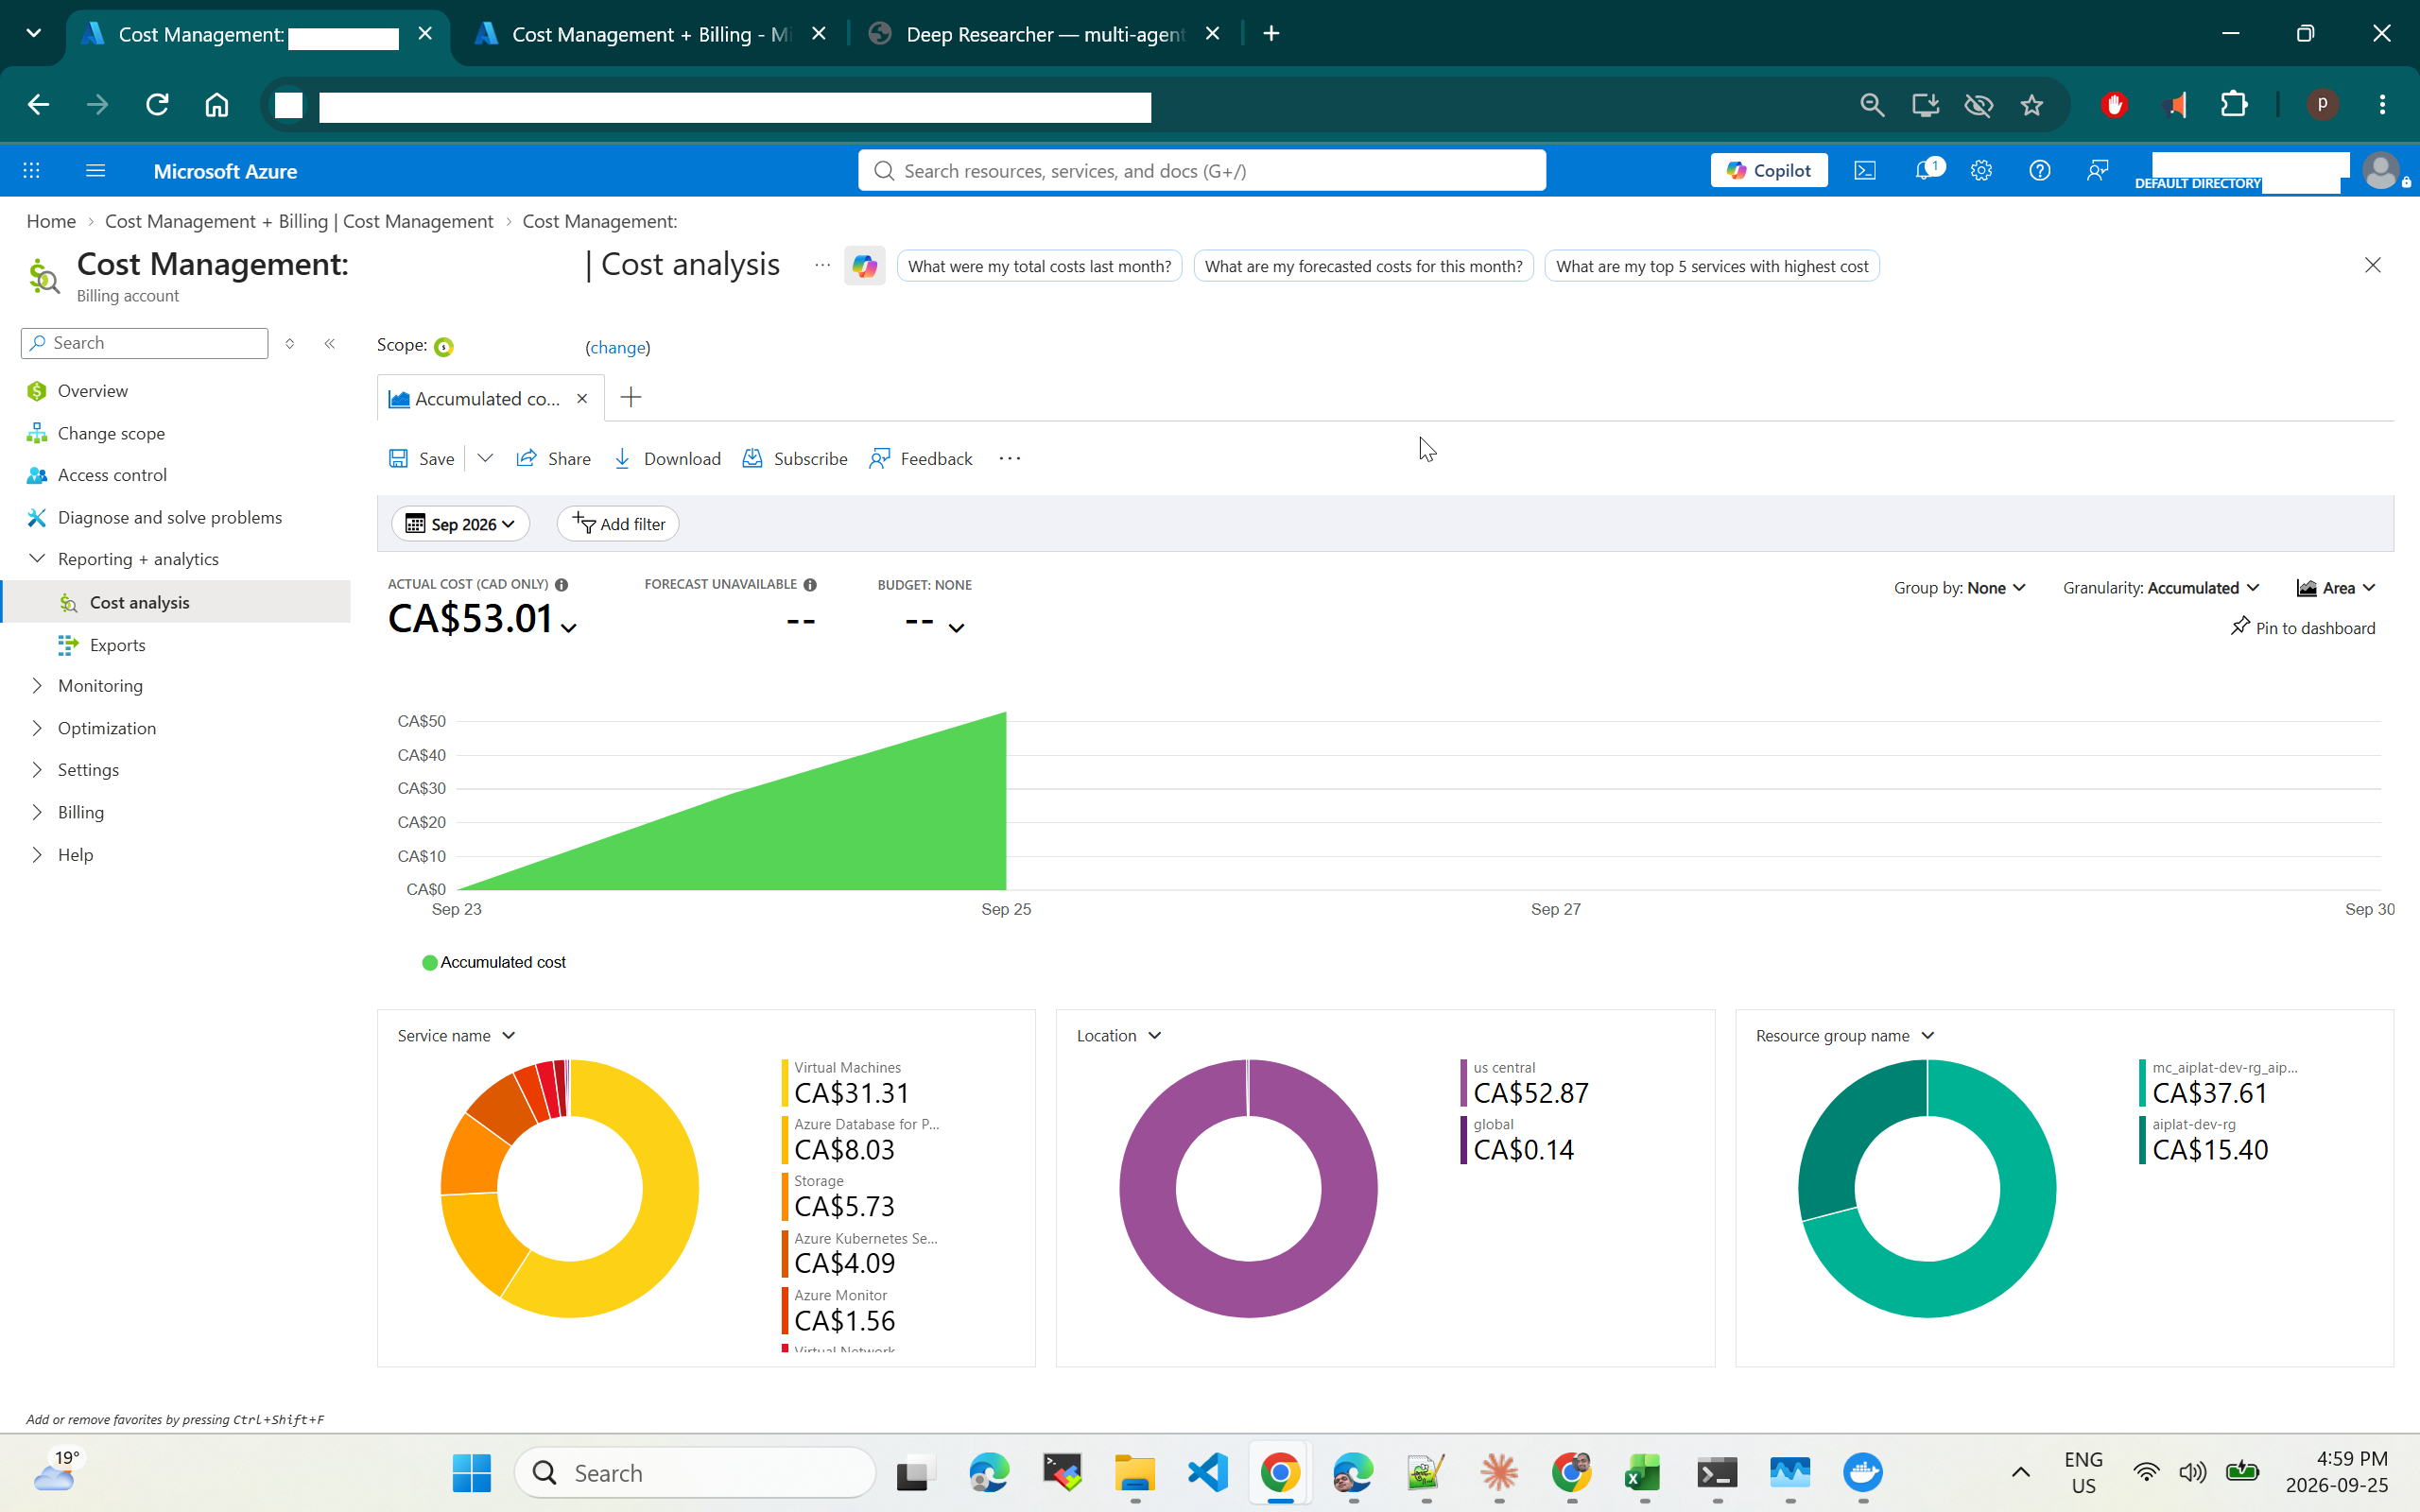The width and height of the screenshot is (2420, 1512).
Task: Open the Location pivot dropdown
Action: click(1119, 1035)
